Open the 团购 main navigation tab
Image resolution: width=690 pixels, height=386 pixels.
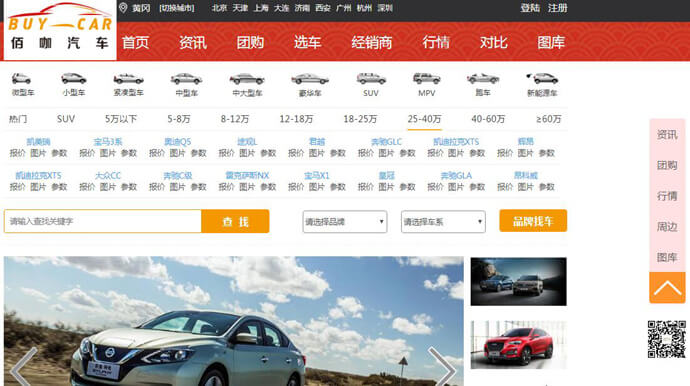250,43
